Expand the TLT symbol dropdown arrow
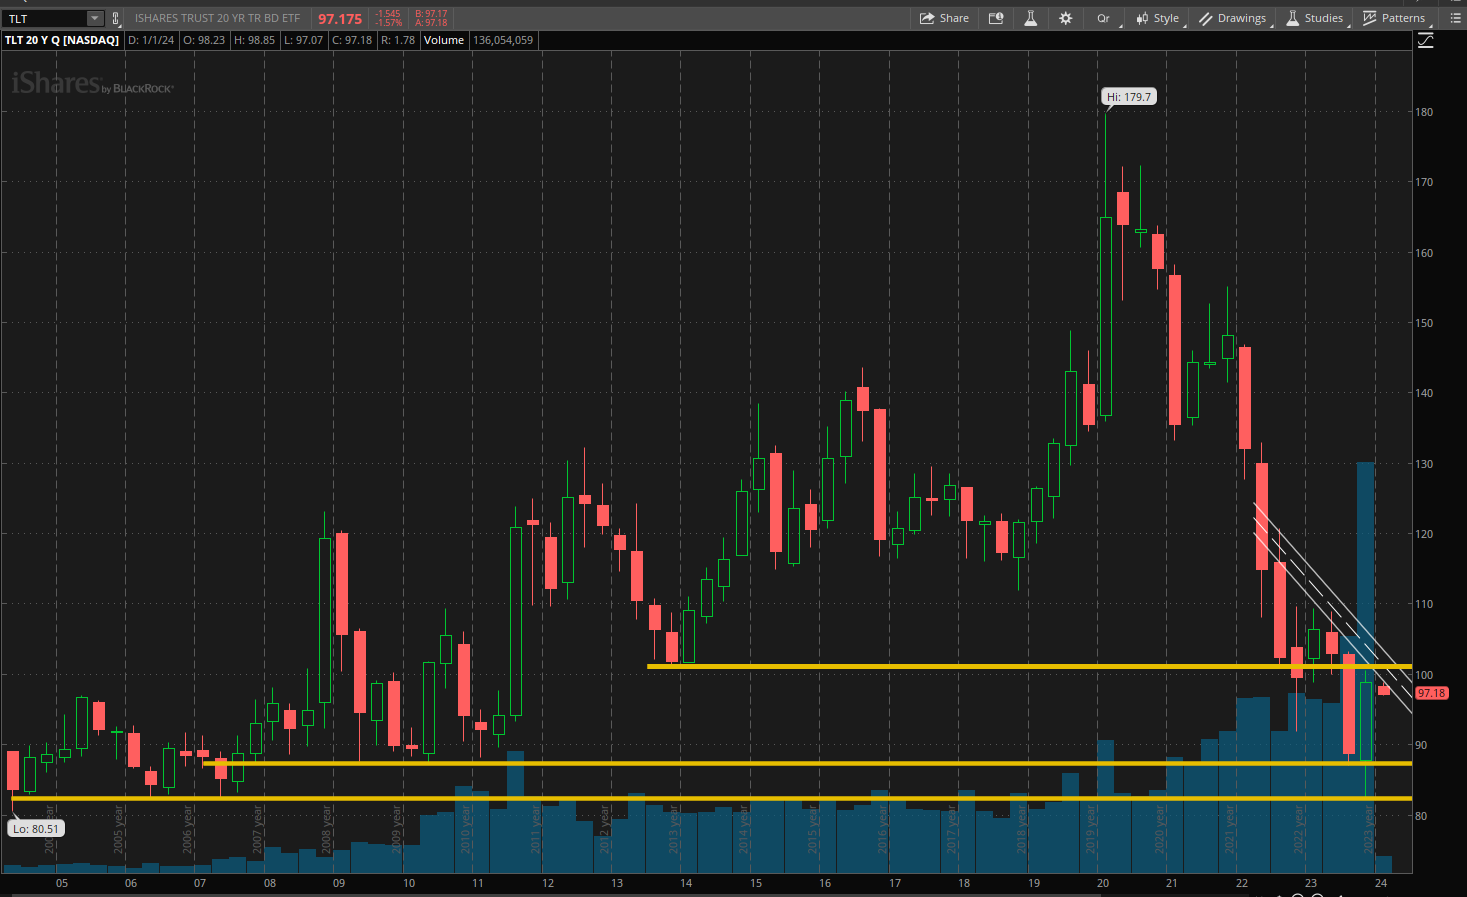 click(94, 18)
